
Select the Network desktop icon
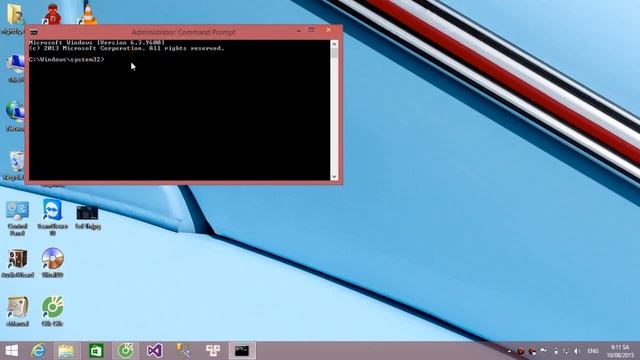16,114
